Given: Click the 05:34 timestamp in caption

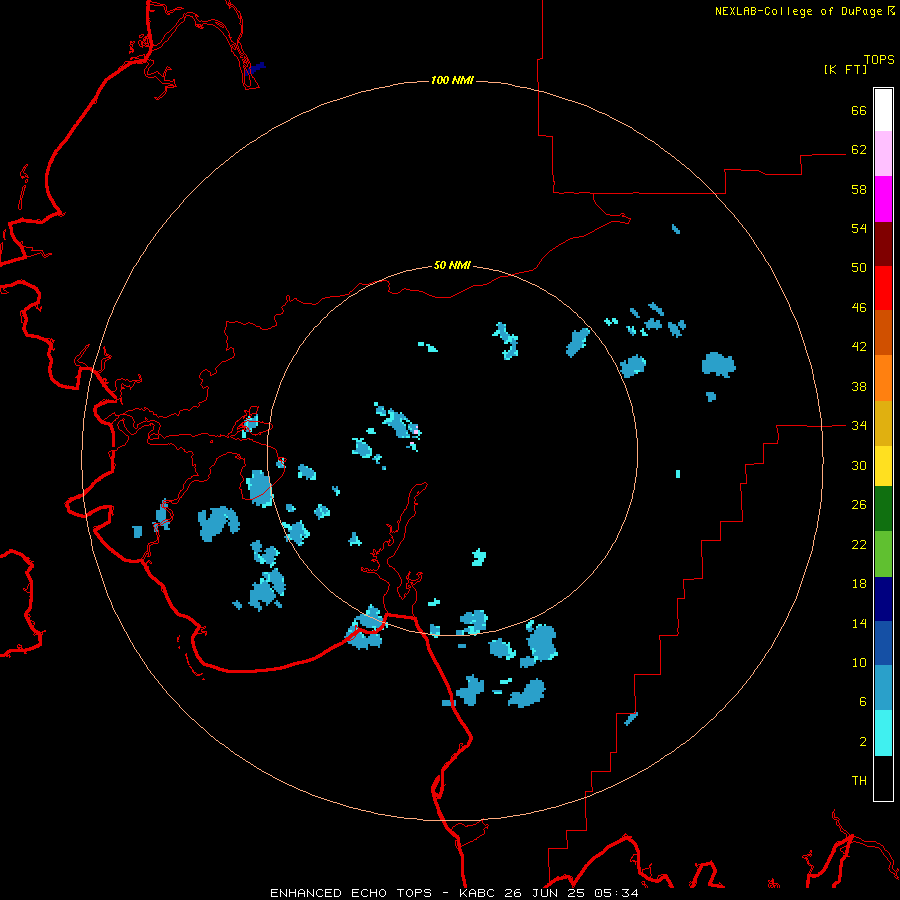Looking at the screenshot, I should click(616, 893).
